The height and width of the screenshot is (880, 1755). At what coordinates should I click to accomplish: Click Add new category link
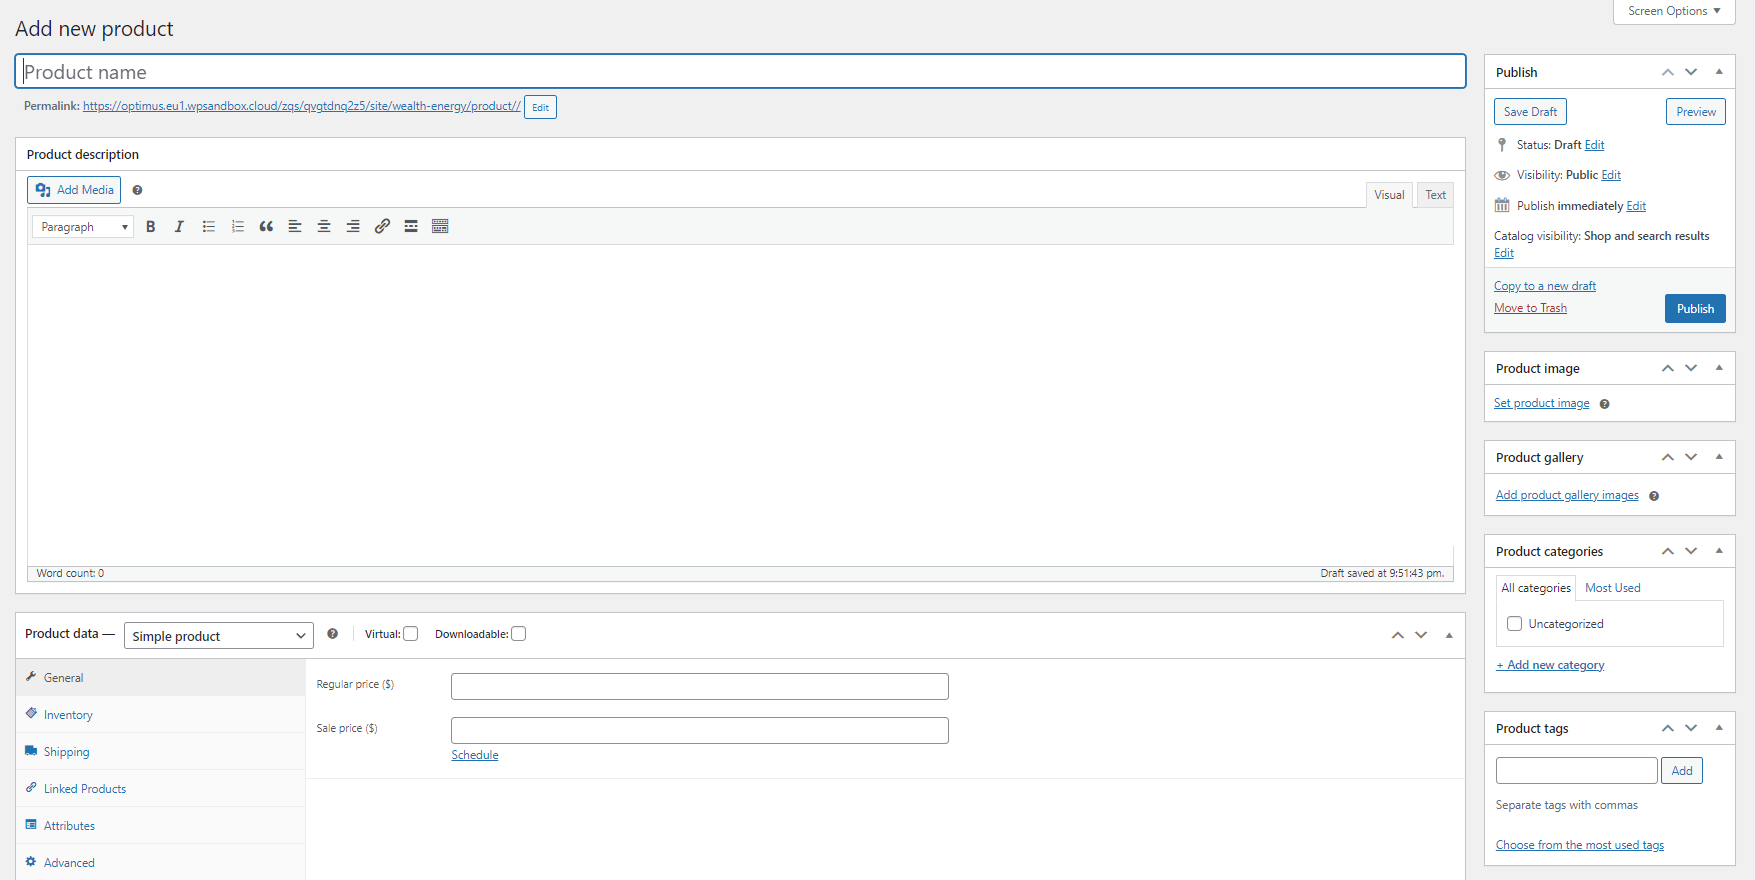point(1550,665)
